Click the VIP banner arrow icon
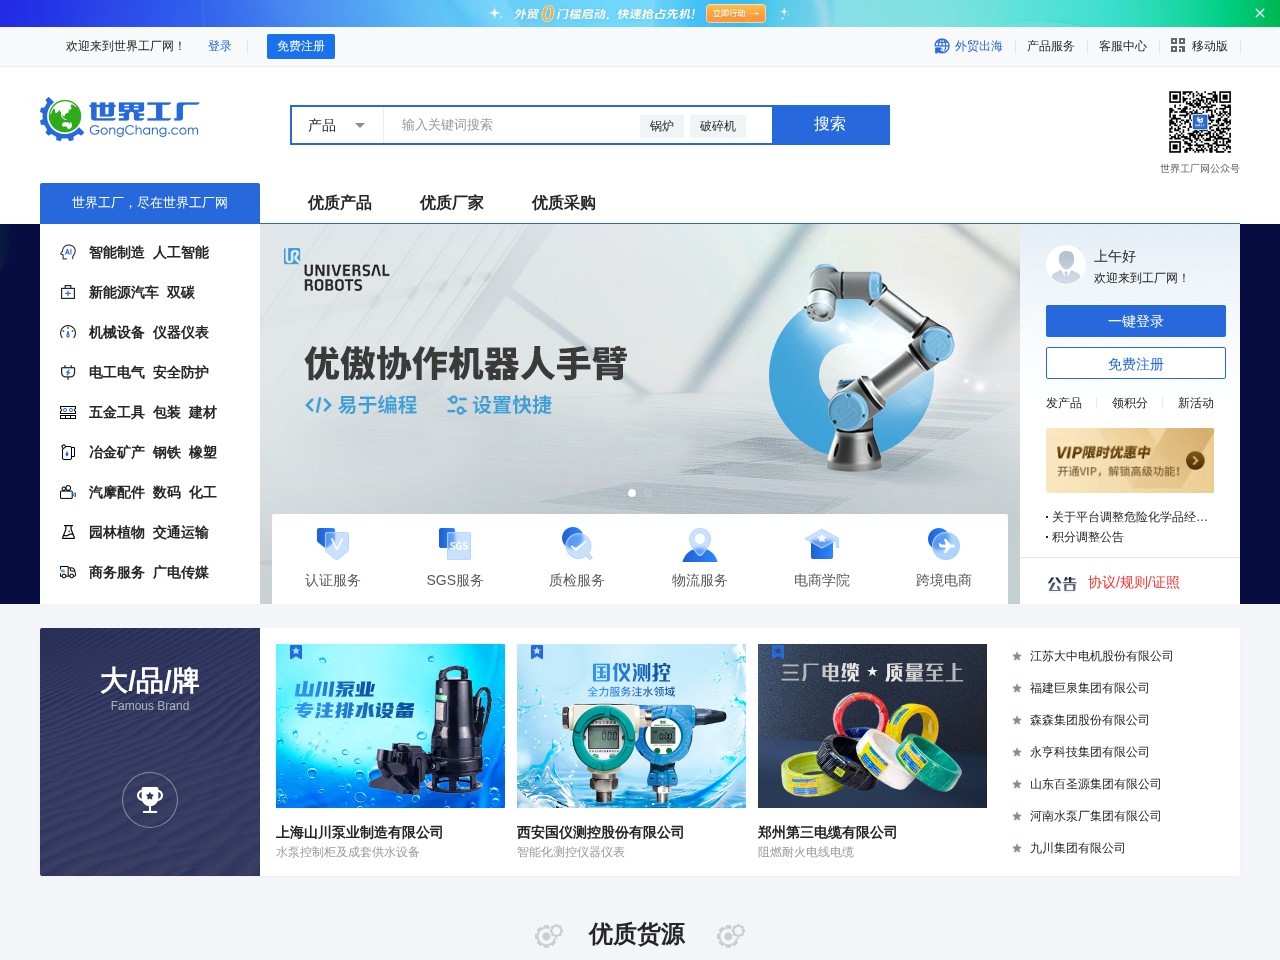 coord(1195,461)
